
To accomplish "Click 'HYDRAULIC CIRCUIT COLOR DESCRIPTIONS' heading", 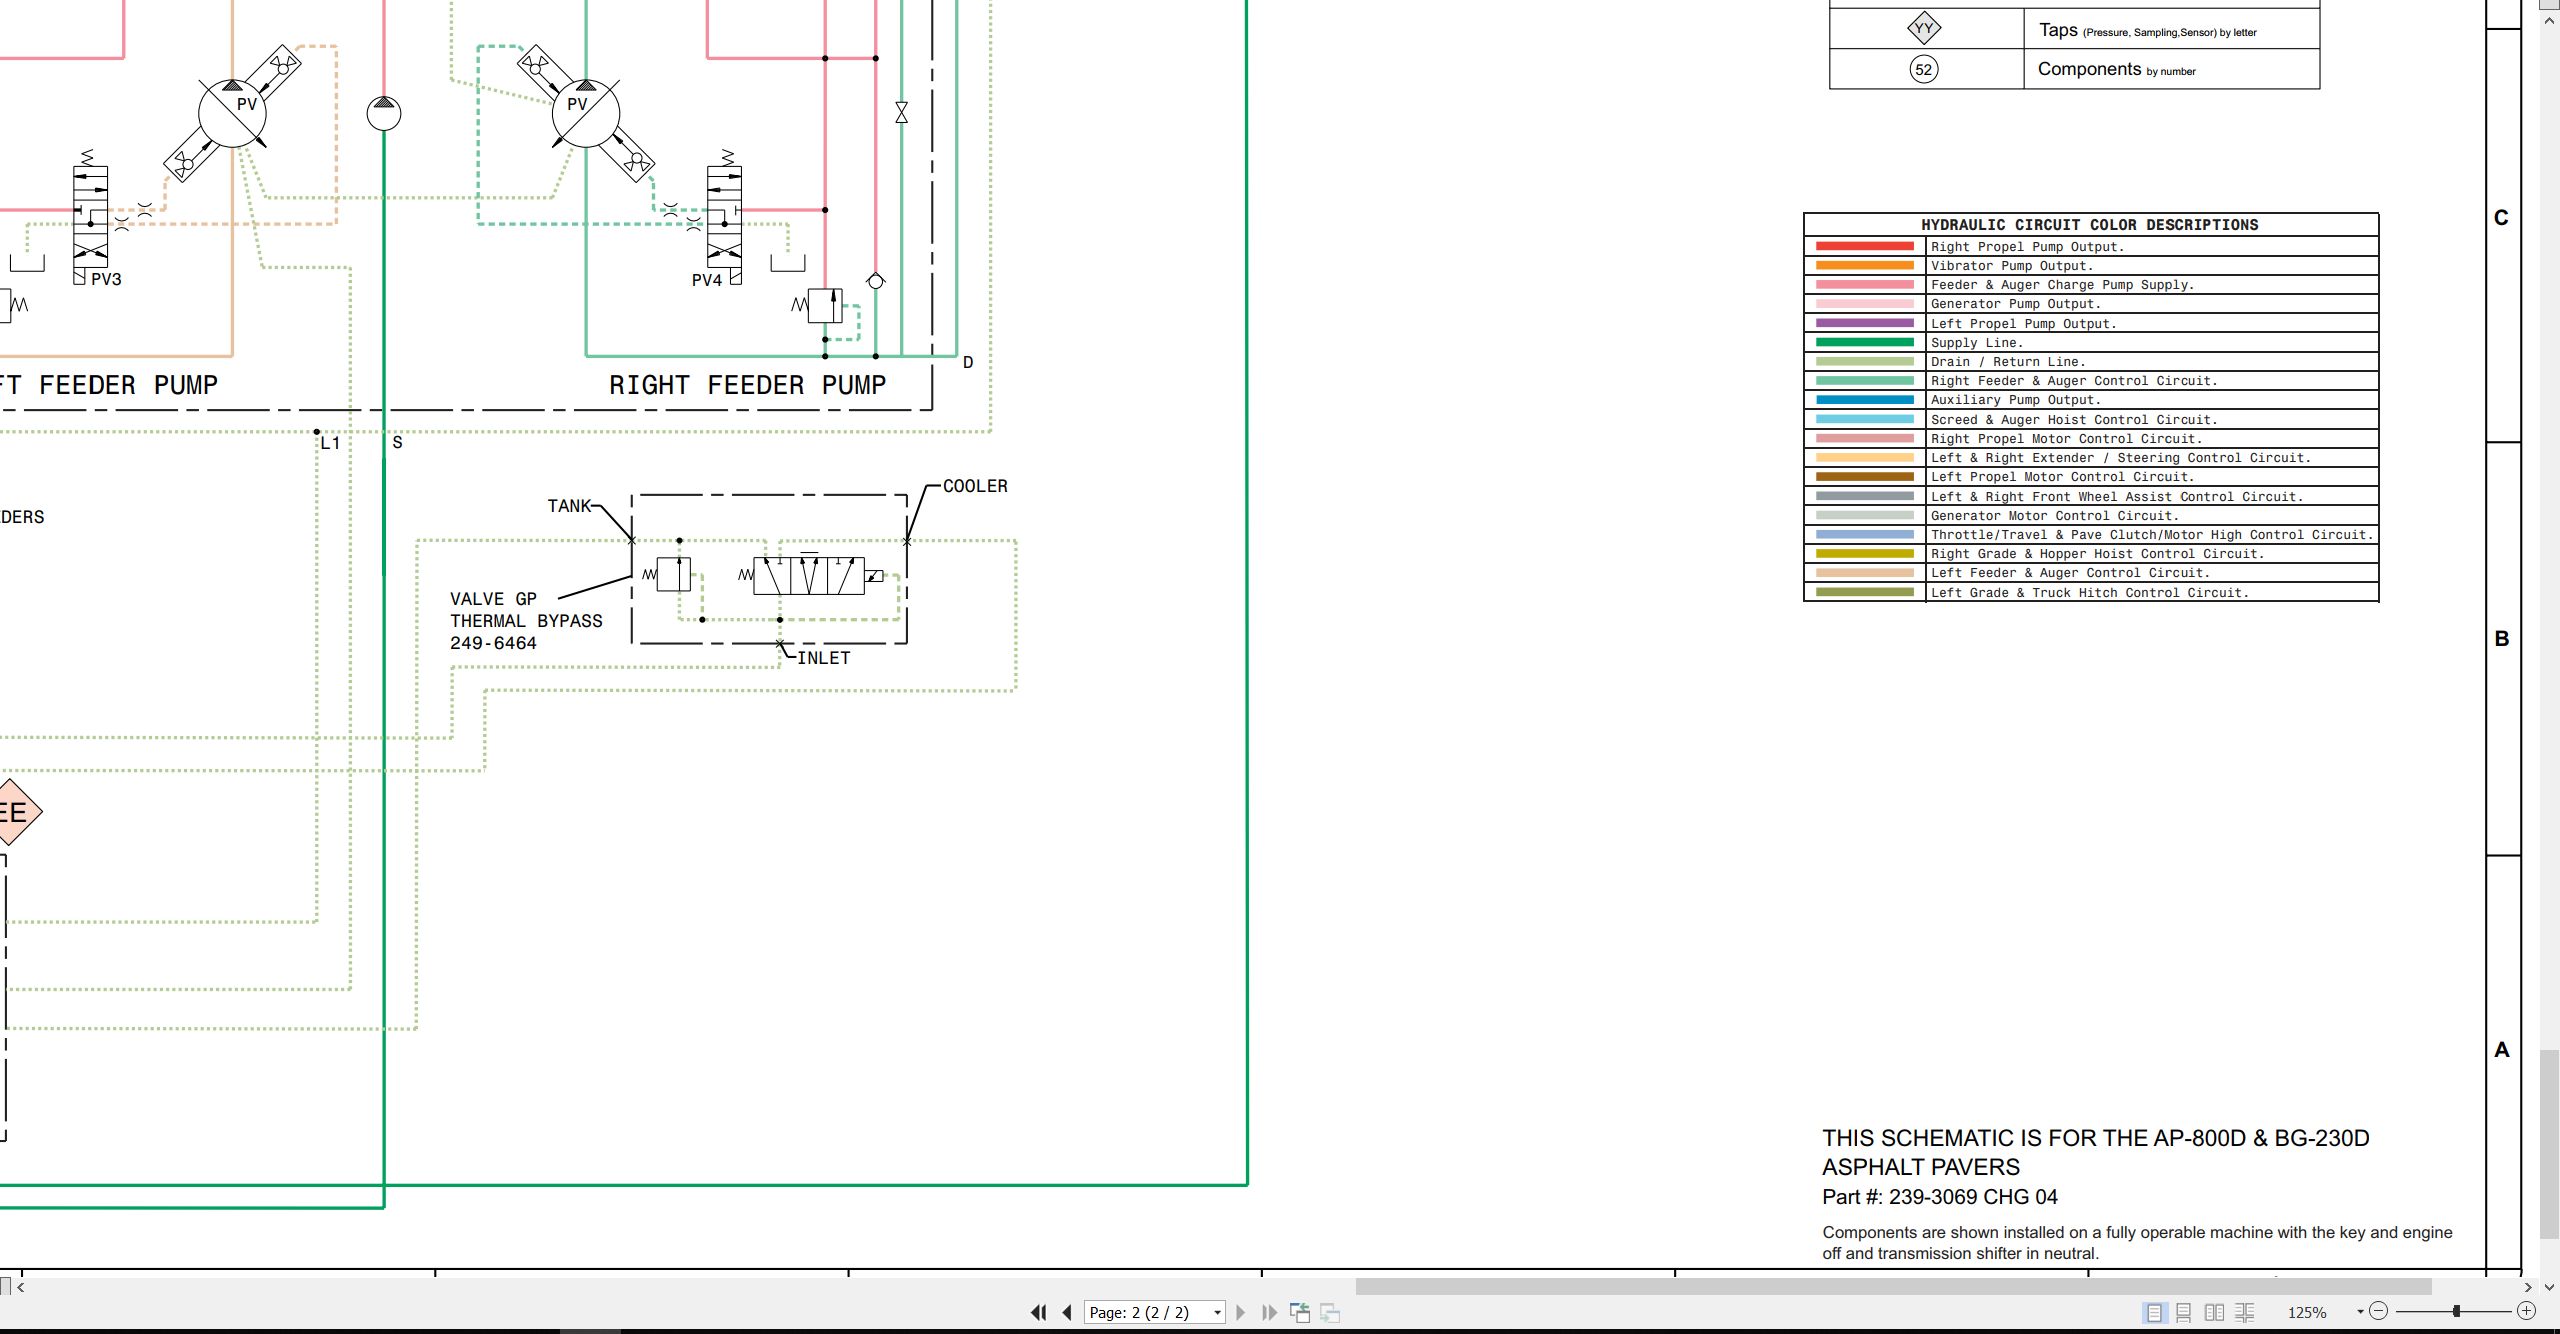I will pos(2089,225).
